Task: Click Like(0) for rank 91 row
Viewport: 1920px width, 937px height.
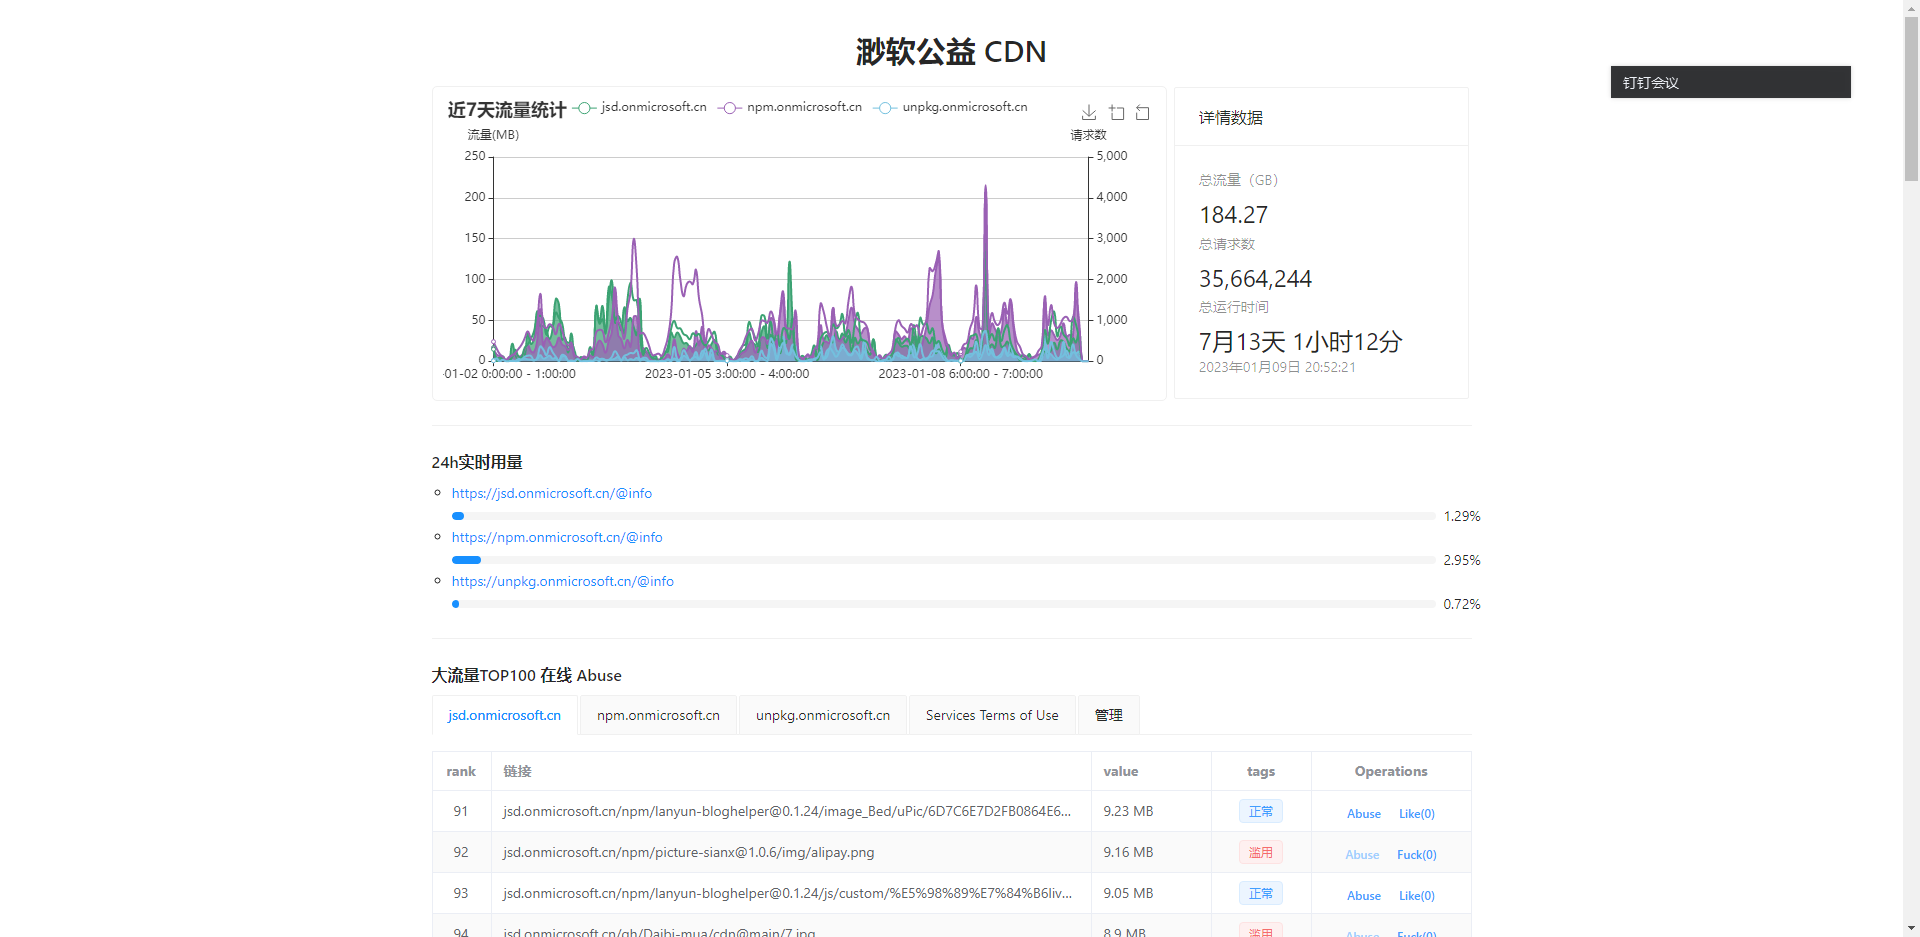Action: coord(1417,813)
